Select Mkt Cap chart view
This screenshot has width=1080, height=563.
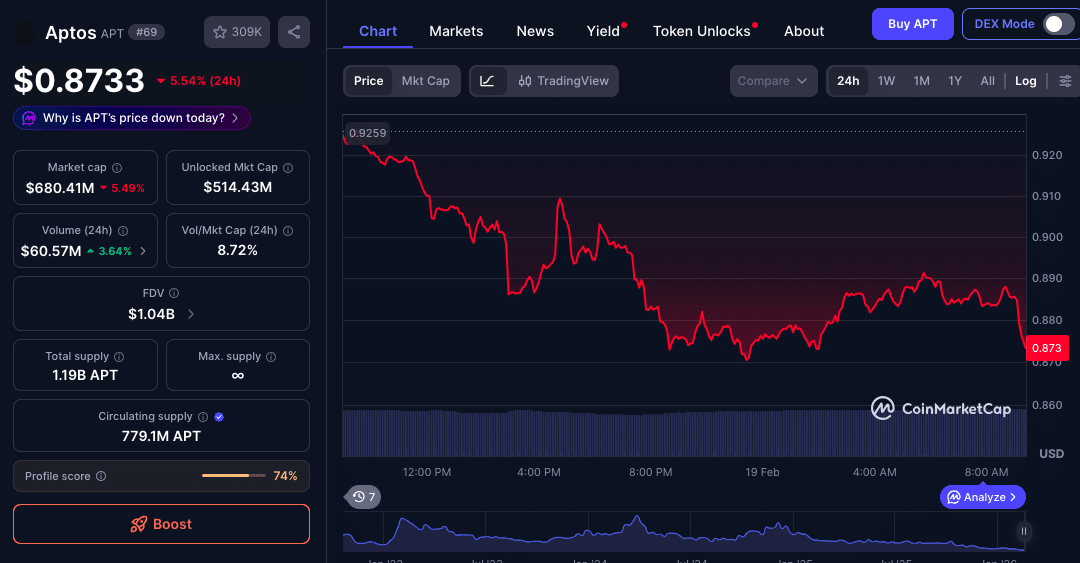pyautogui.click(x=426, y=81)
